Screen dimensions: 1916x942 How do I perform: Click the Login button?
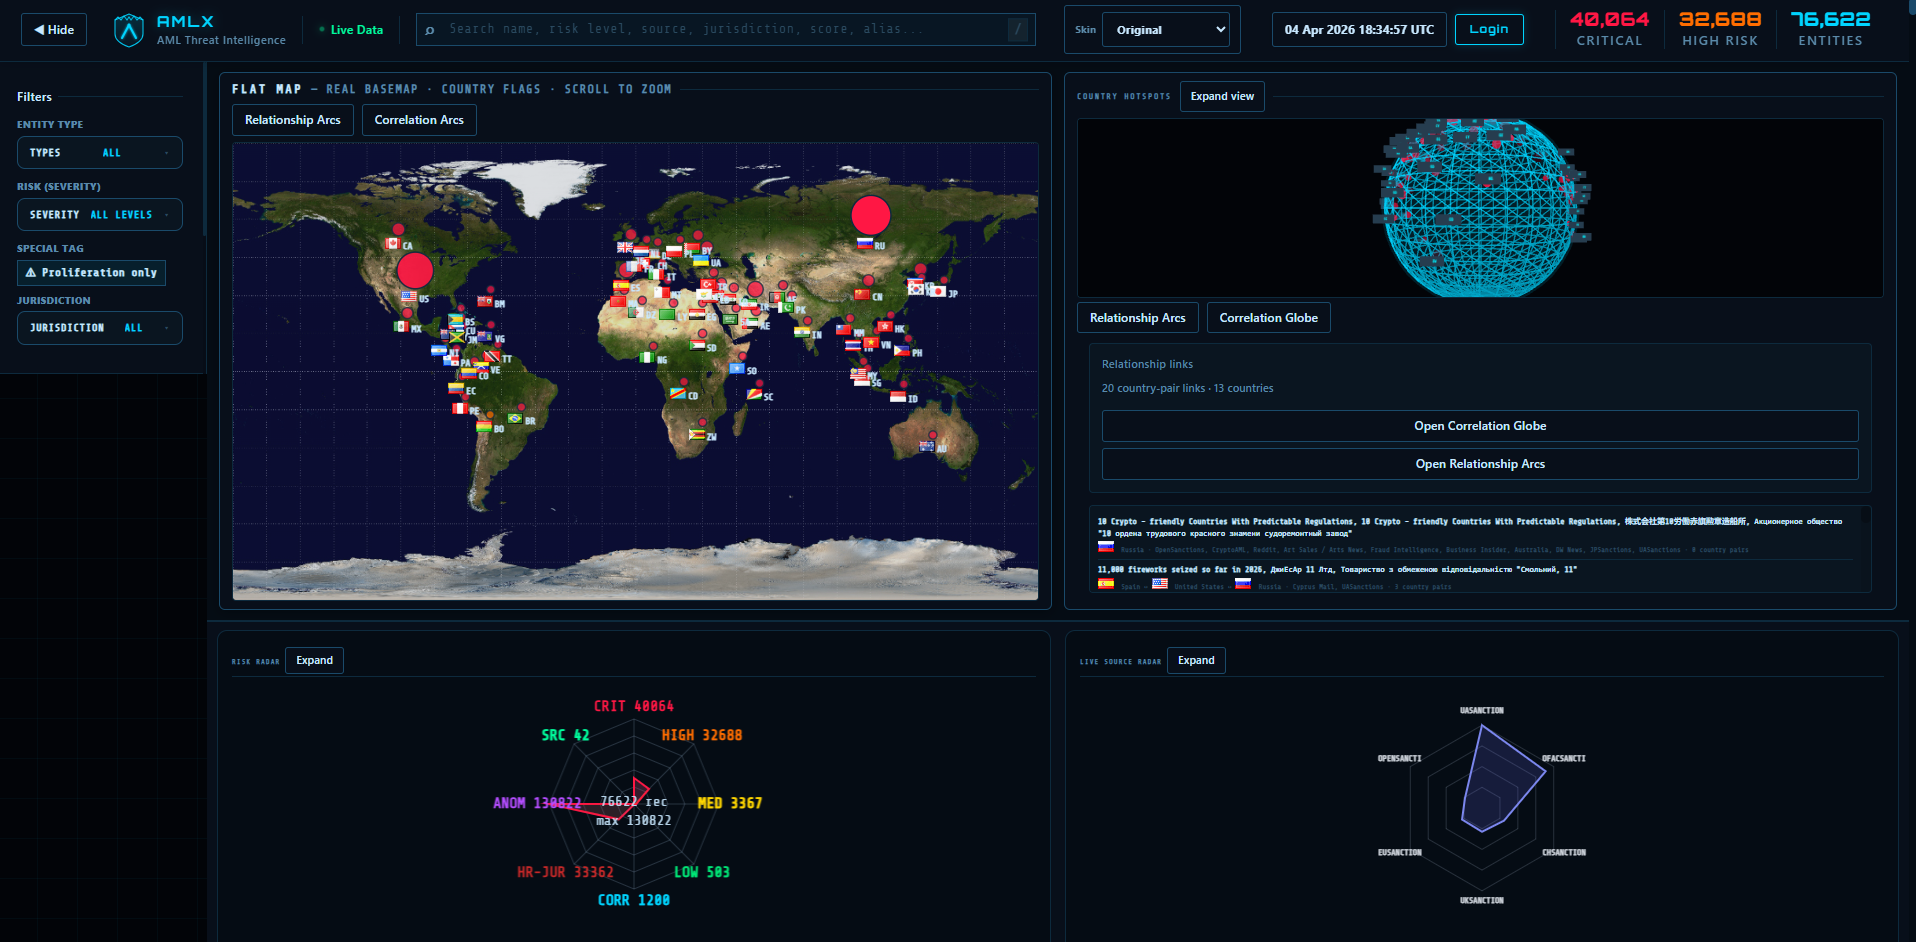coord(1489,29)
